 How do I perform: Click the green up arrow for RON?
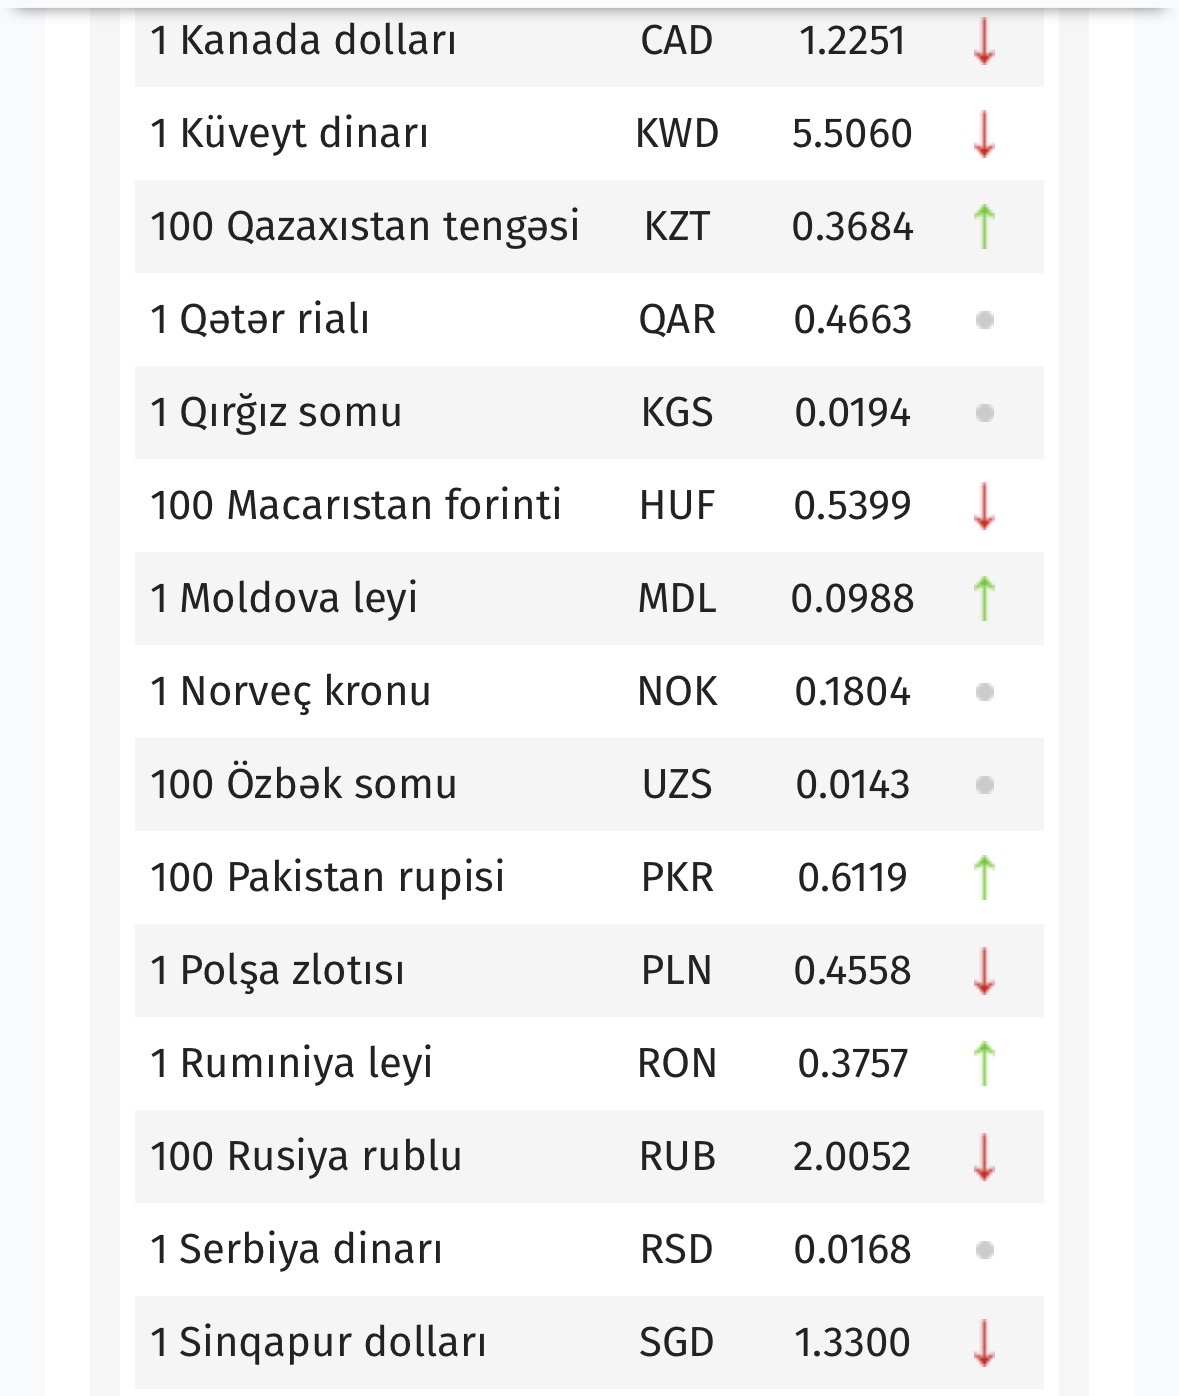coord(984,1063)
